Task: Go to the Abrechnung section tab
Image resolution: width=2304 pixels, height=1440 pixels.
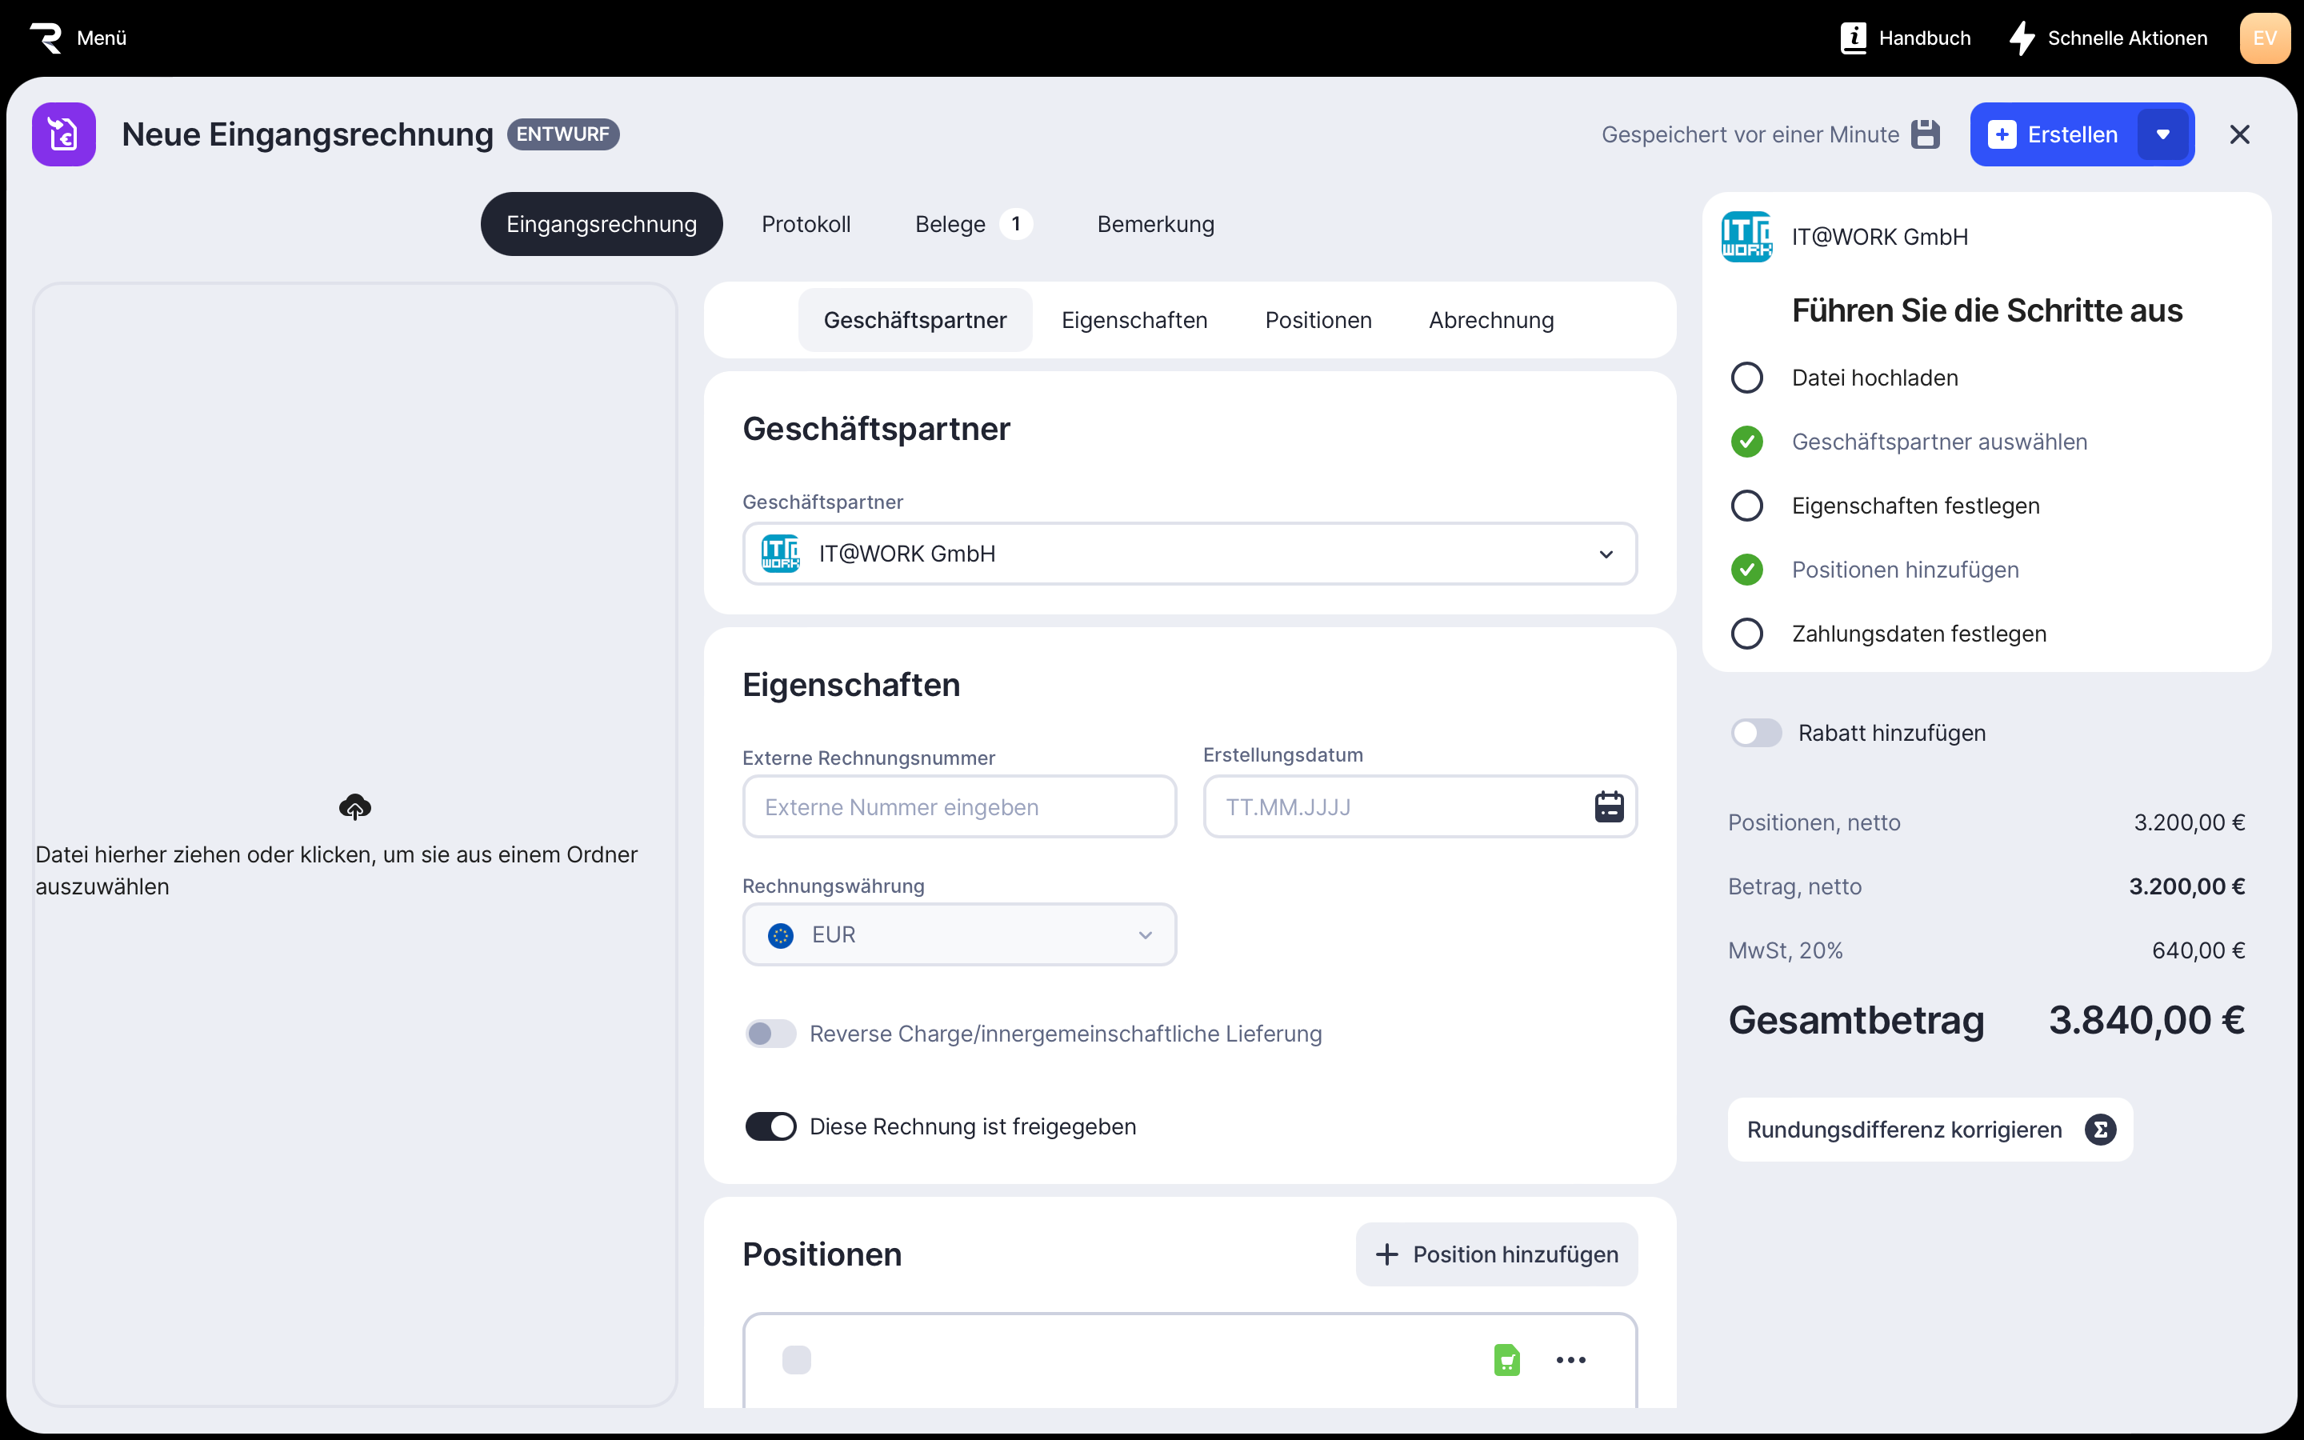Action: [x=1490, y=320]
